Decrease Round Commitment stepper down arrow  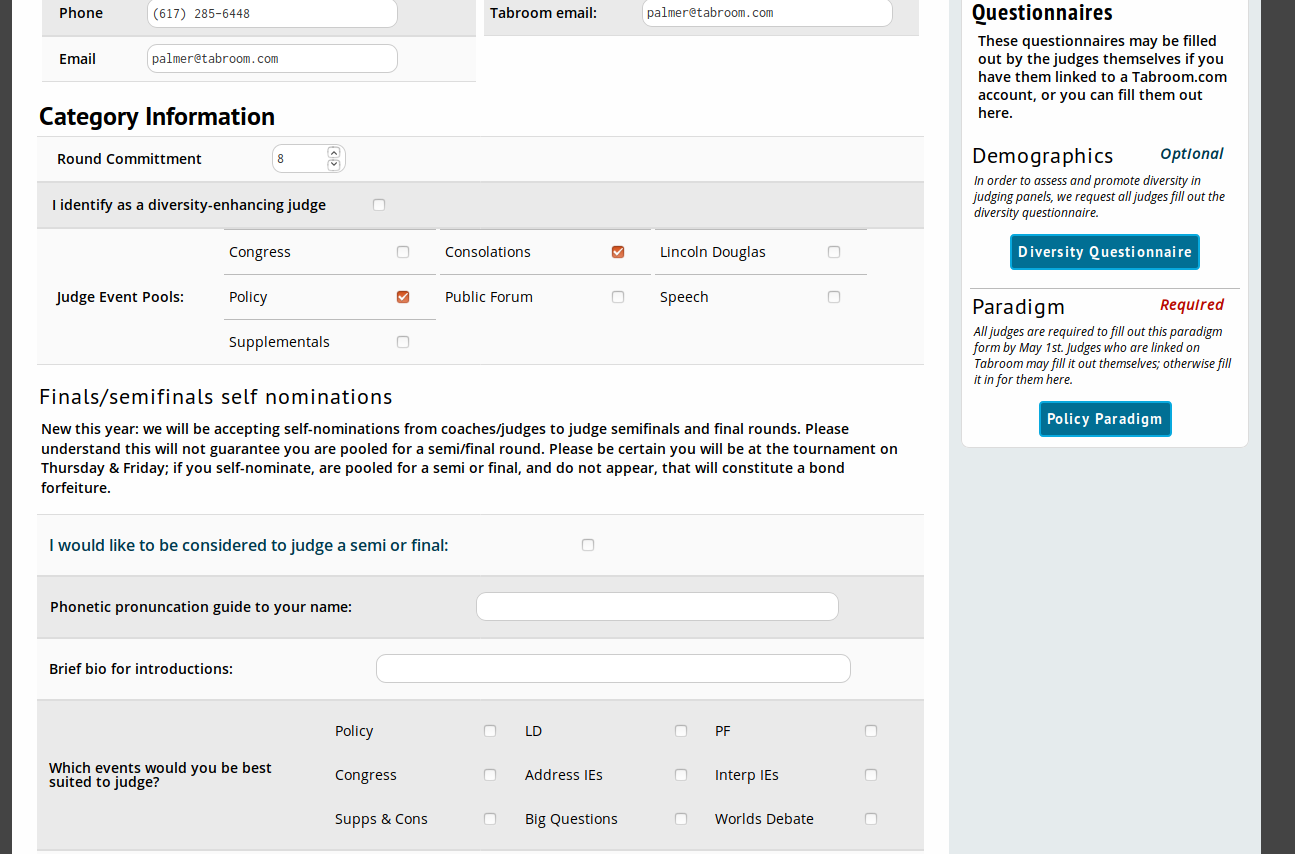coord(334,165)
